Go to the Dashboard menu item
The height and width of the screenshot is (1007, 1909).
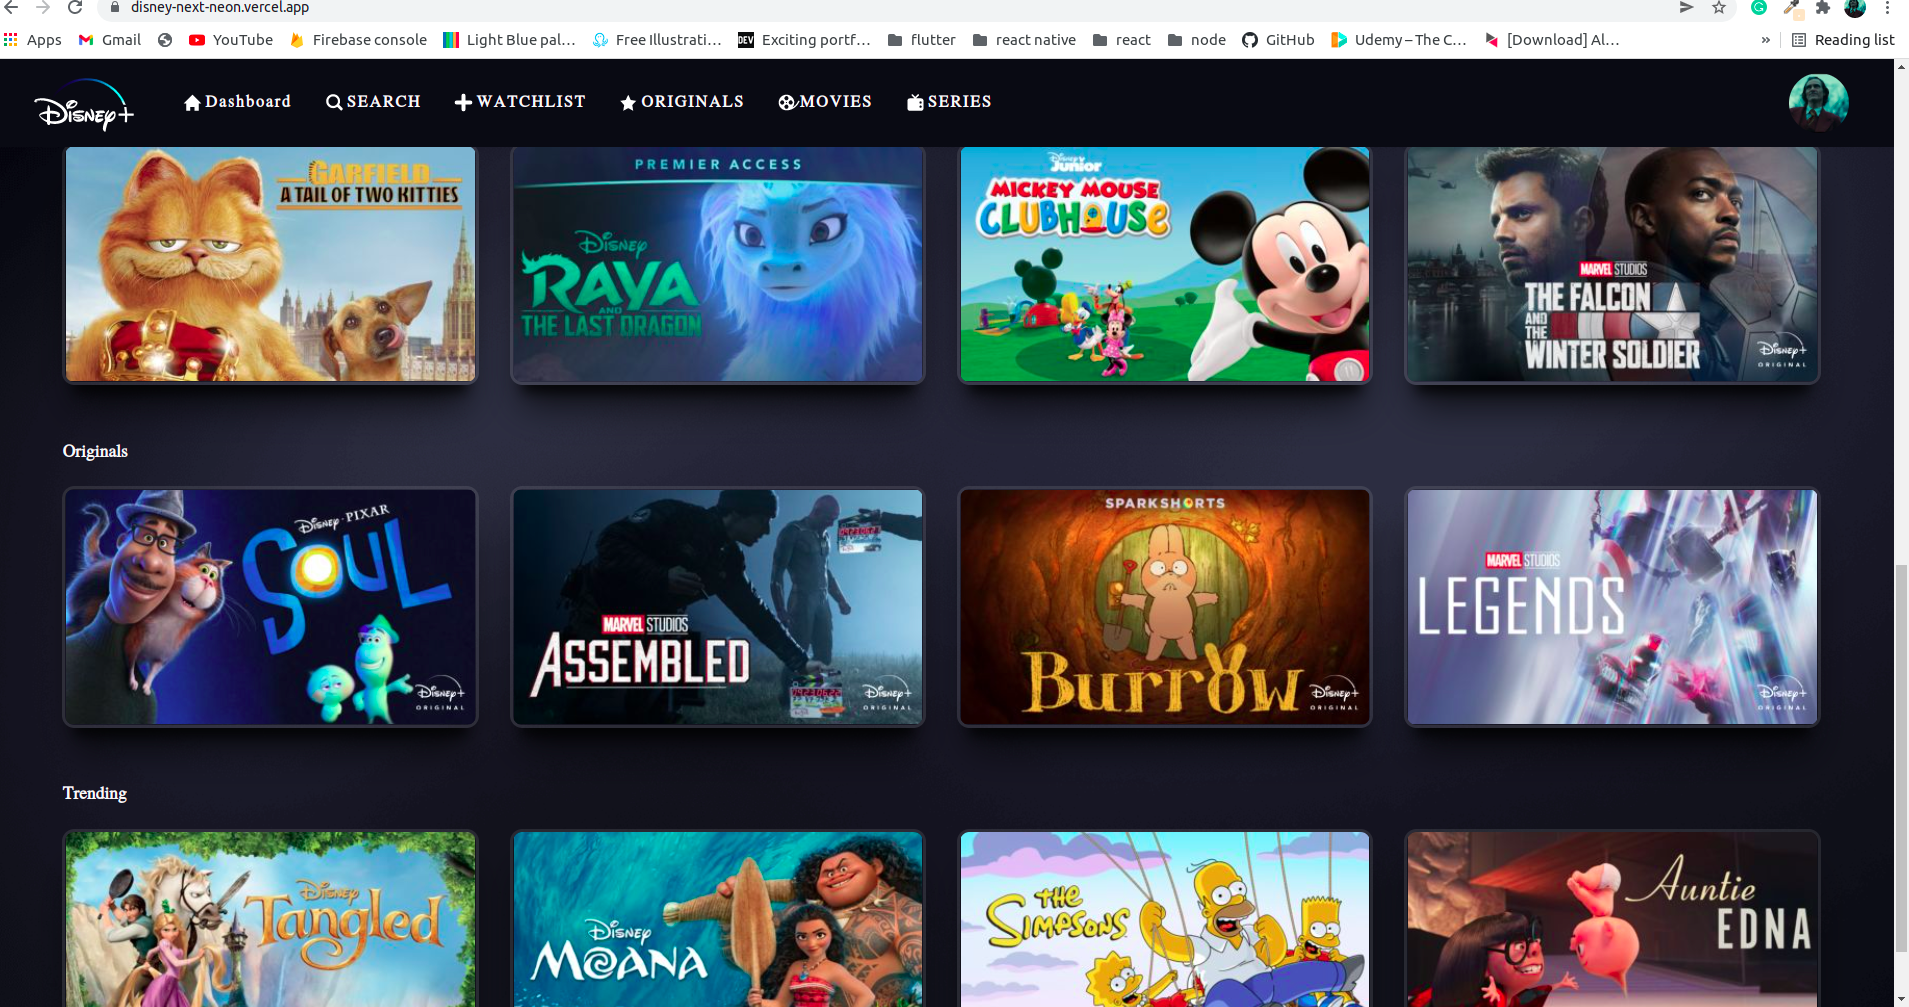point(238,102)
